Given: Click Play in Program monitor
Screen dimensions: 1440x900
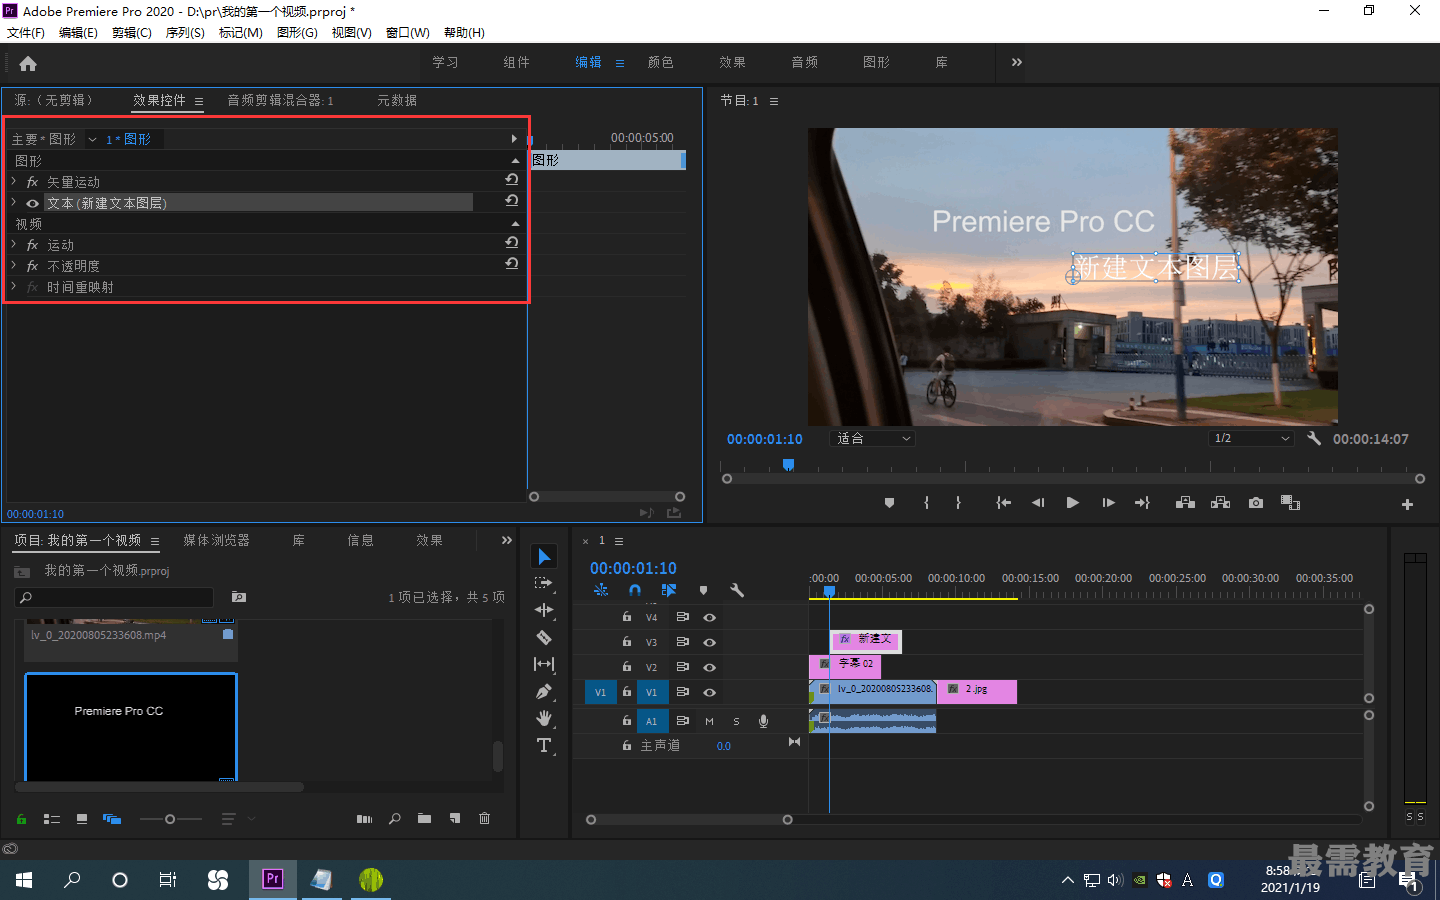Looking at the screenshot, I should tap(1072, 503).
